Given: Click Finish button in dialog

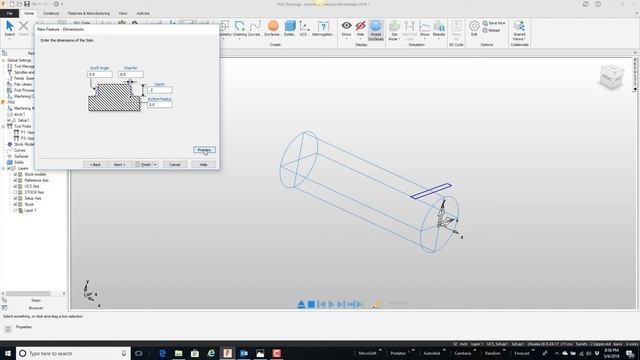Looking at the screenshot, I should coord(143,164).
